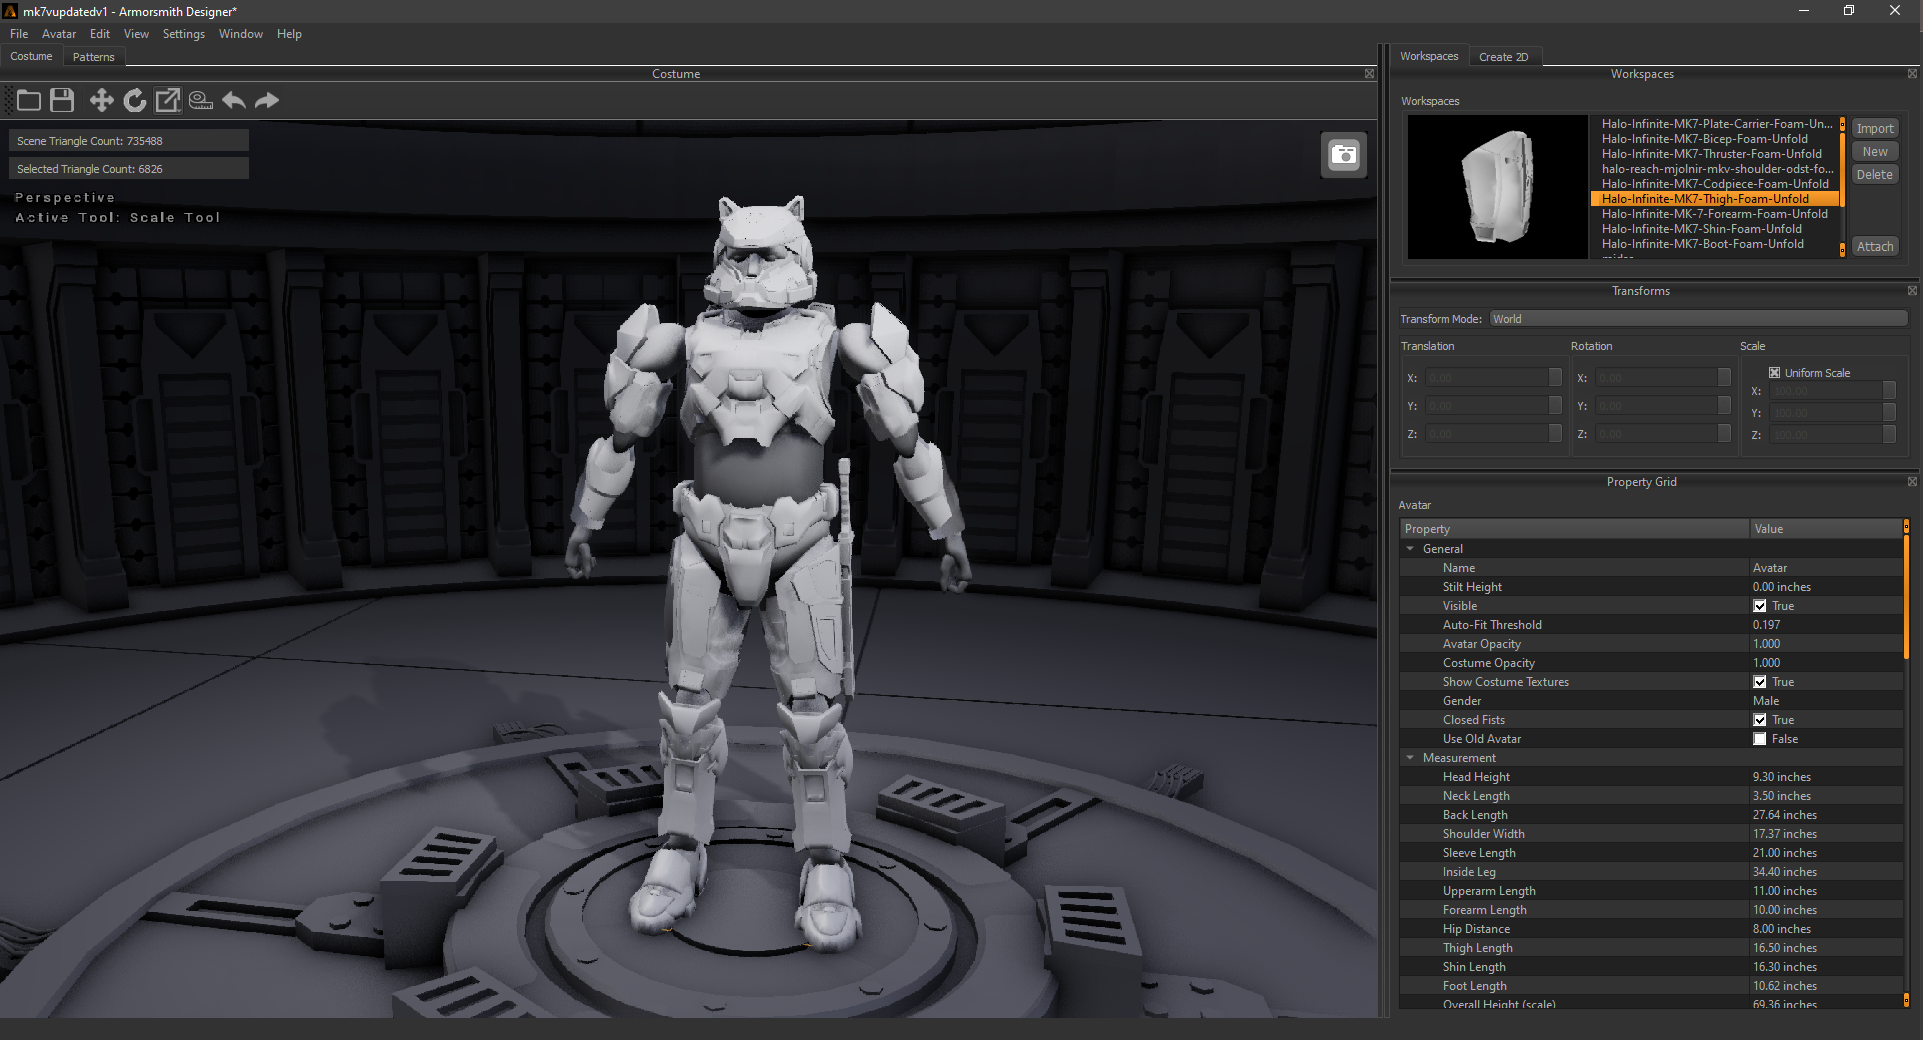The width and height of the screenshot is (1923, 1040).
Task: Click the Redo arrow icon
Action: [x=267, y=100]
